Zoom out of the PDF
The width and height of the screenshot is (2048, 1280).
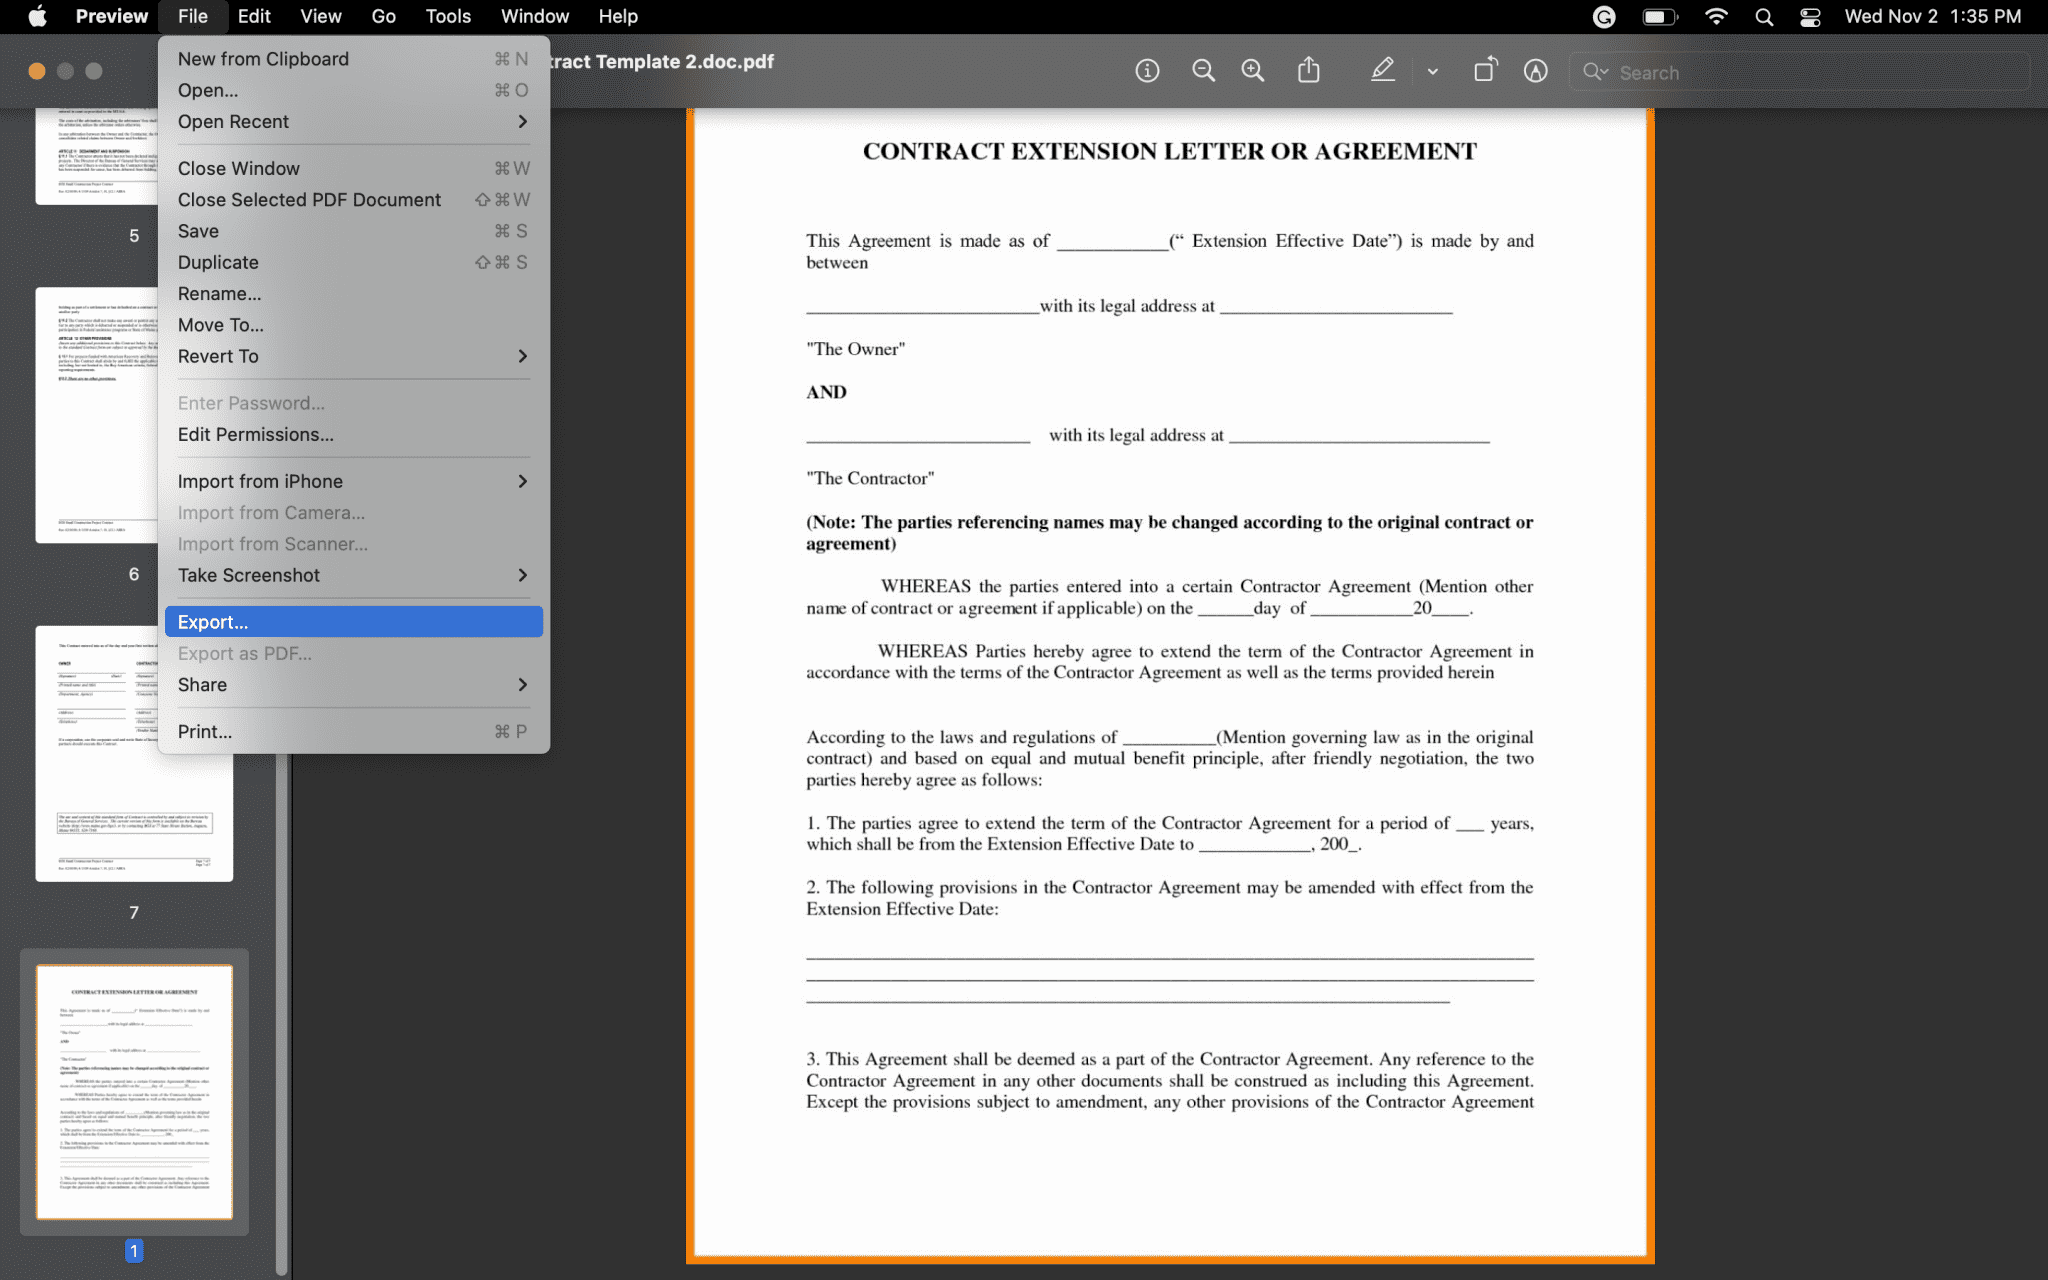point(1203,71)
